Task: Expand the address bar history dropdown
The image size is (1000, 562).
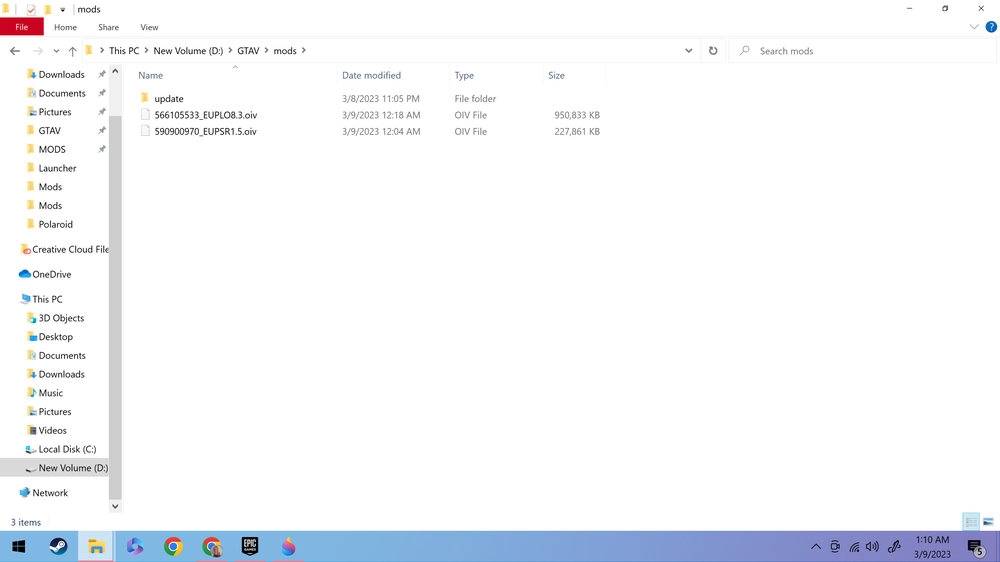Action: tap(689, 50)
